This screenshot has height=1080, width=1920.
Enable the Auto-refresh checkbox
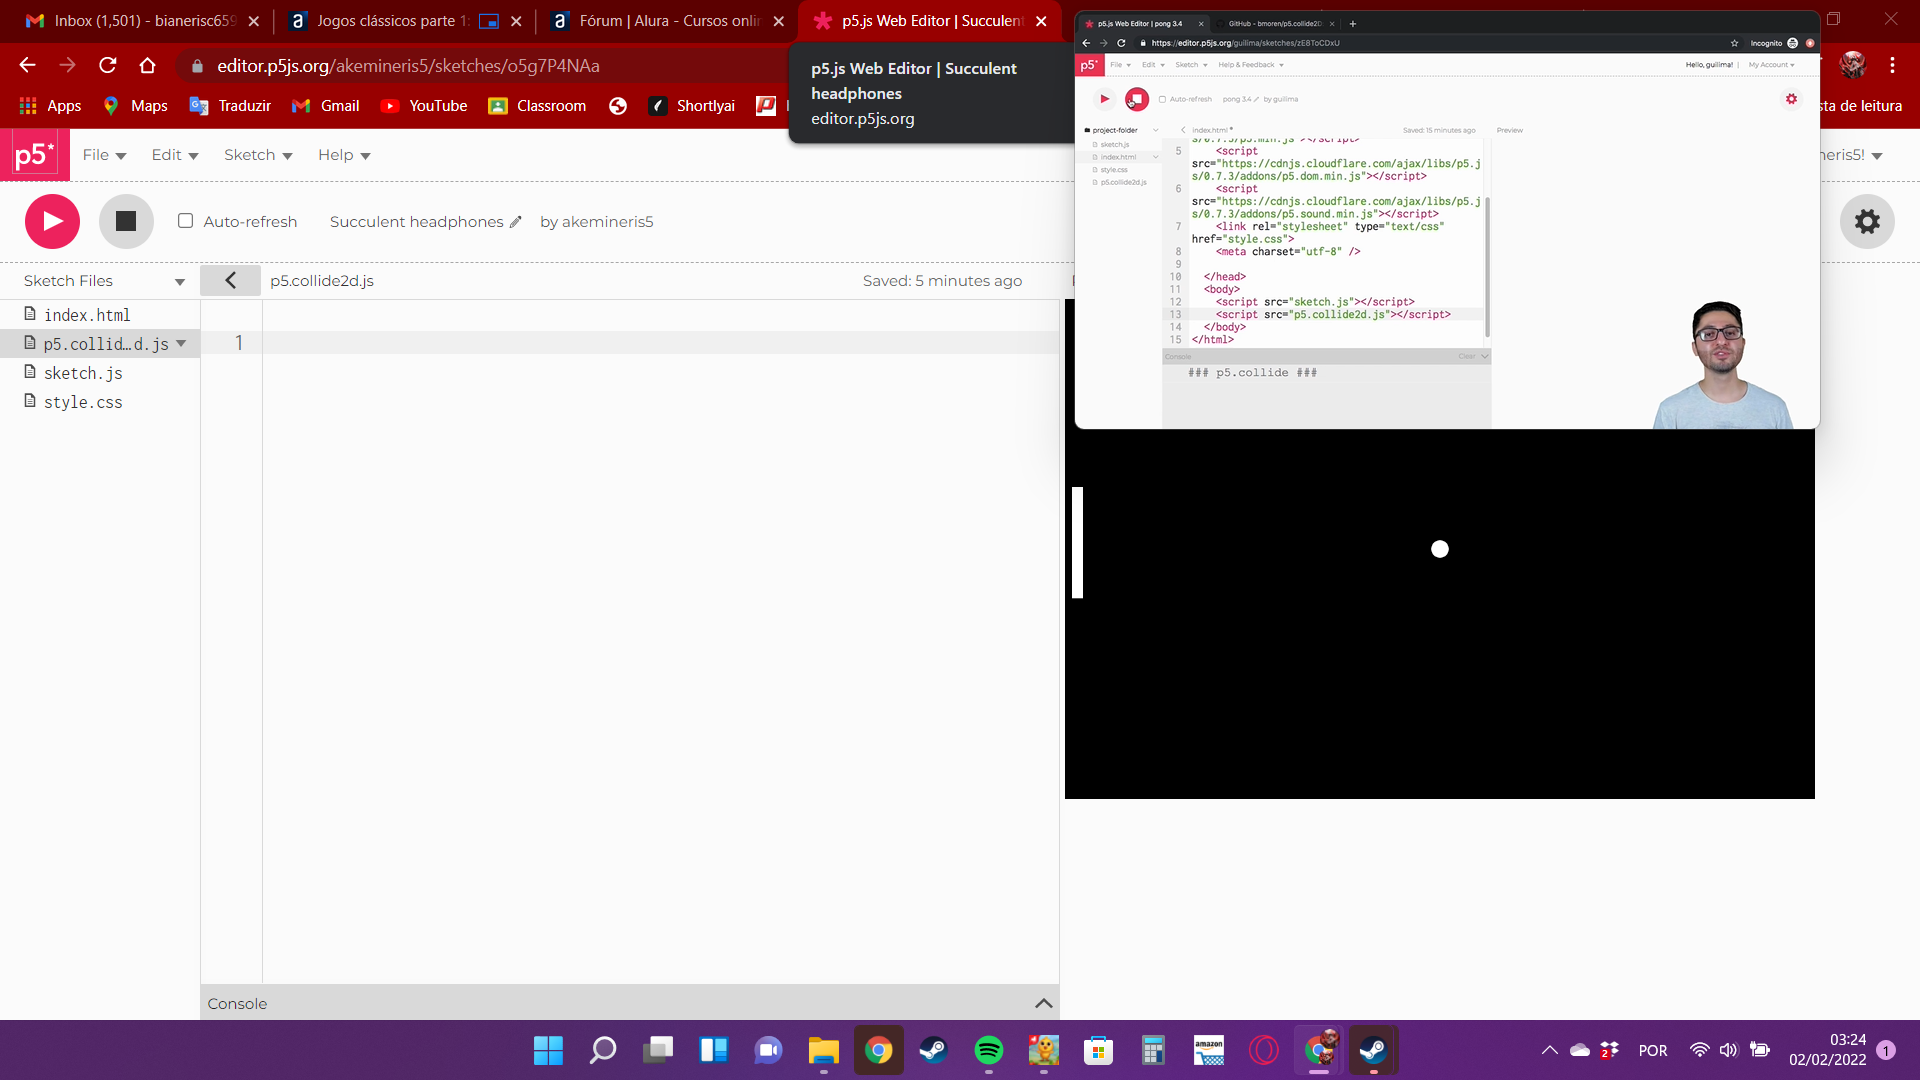click(185, 221)
